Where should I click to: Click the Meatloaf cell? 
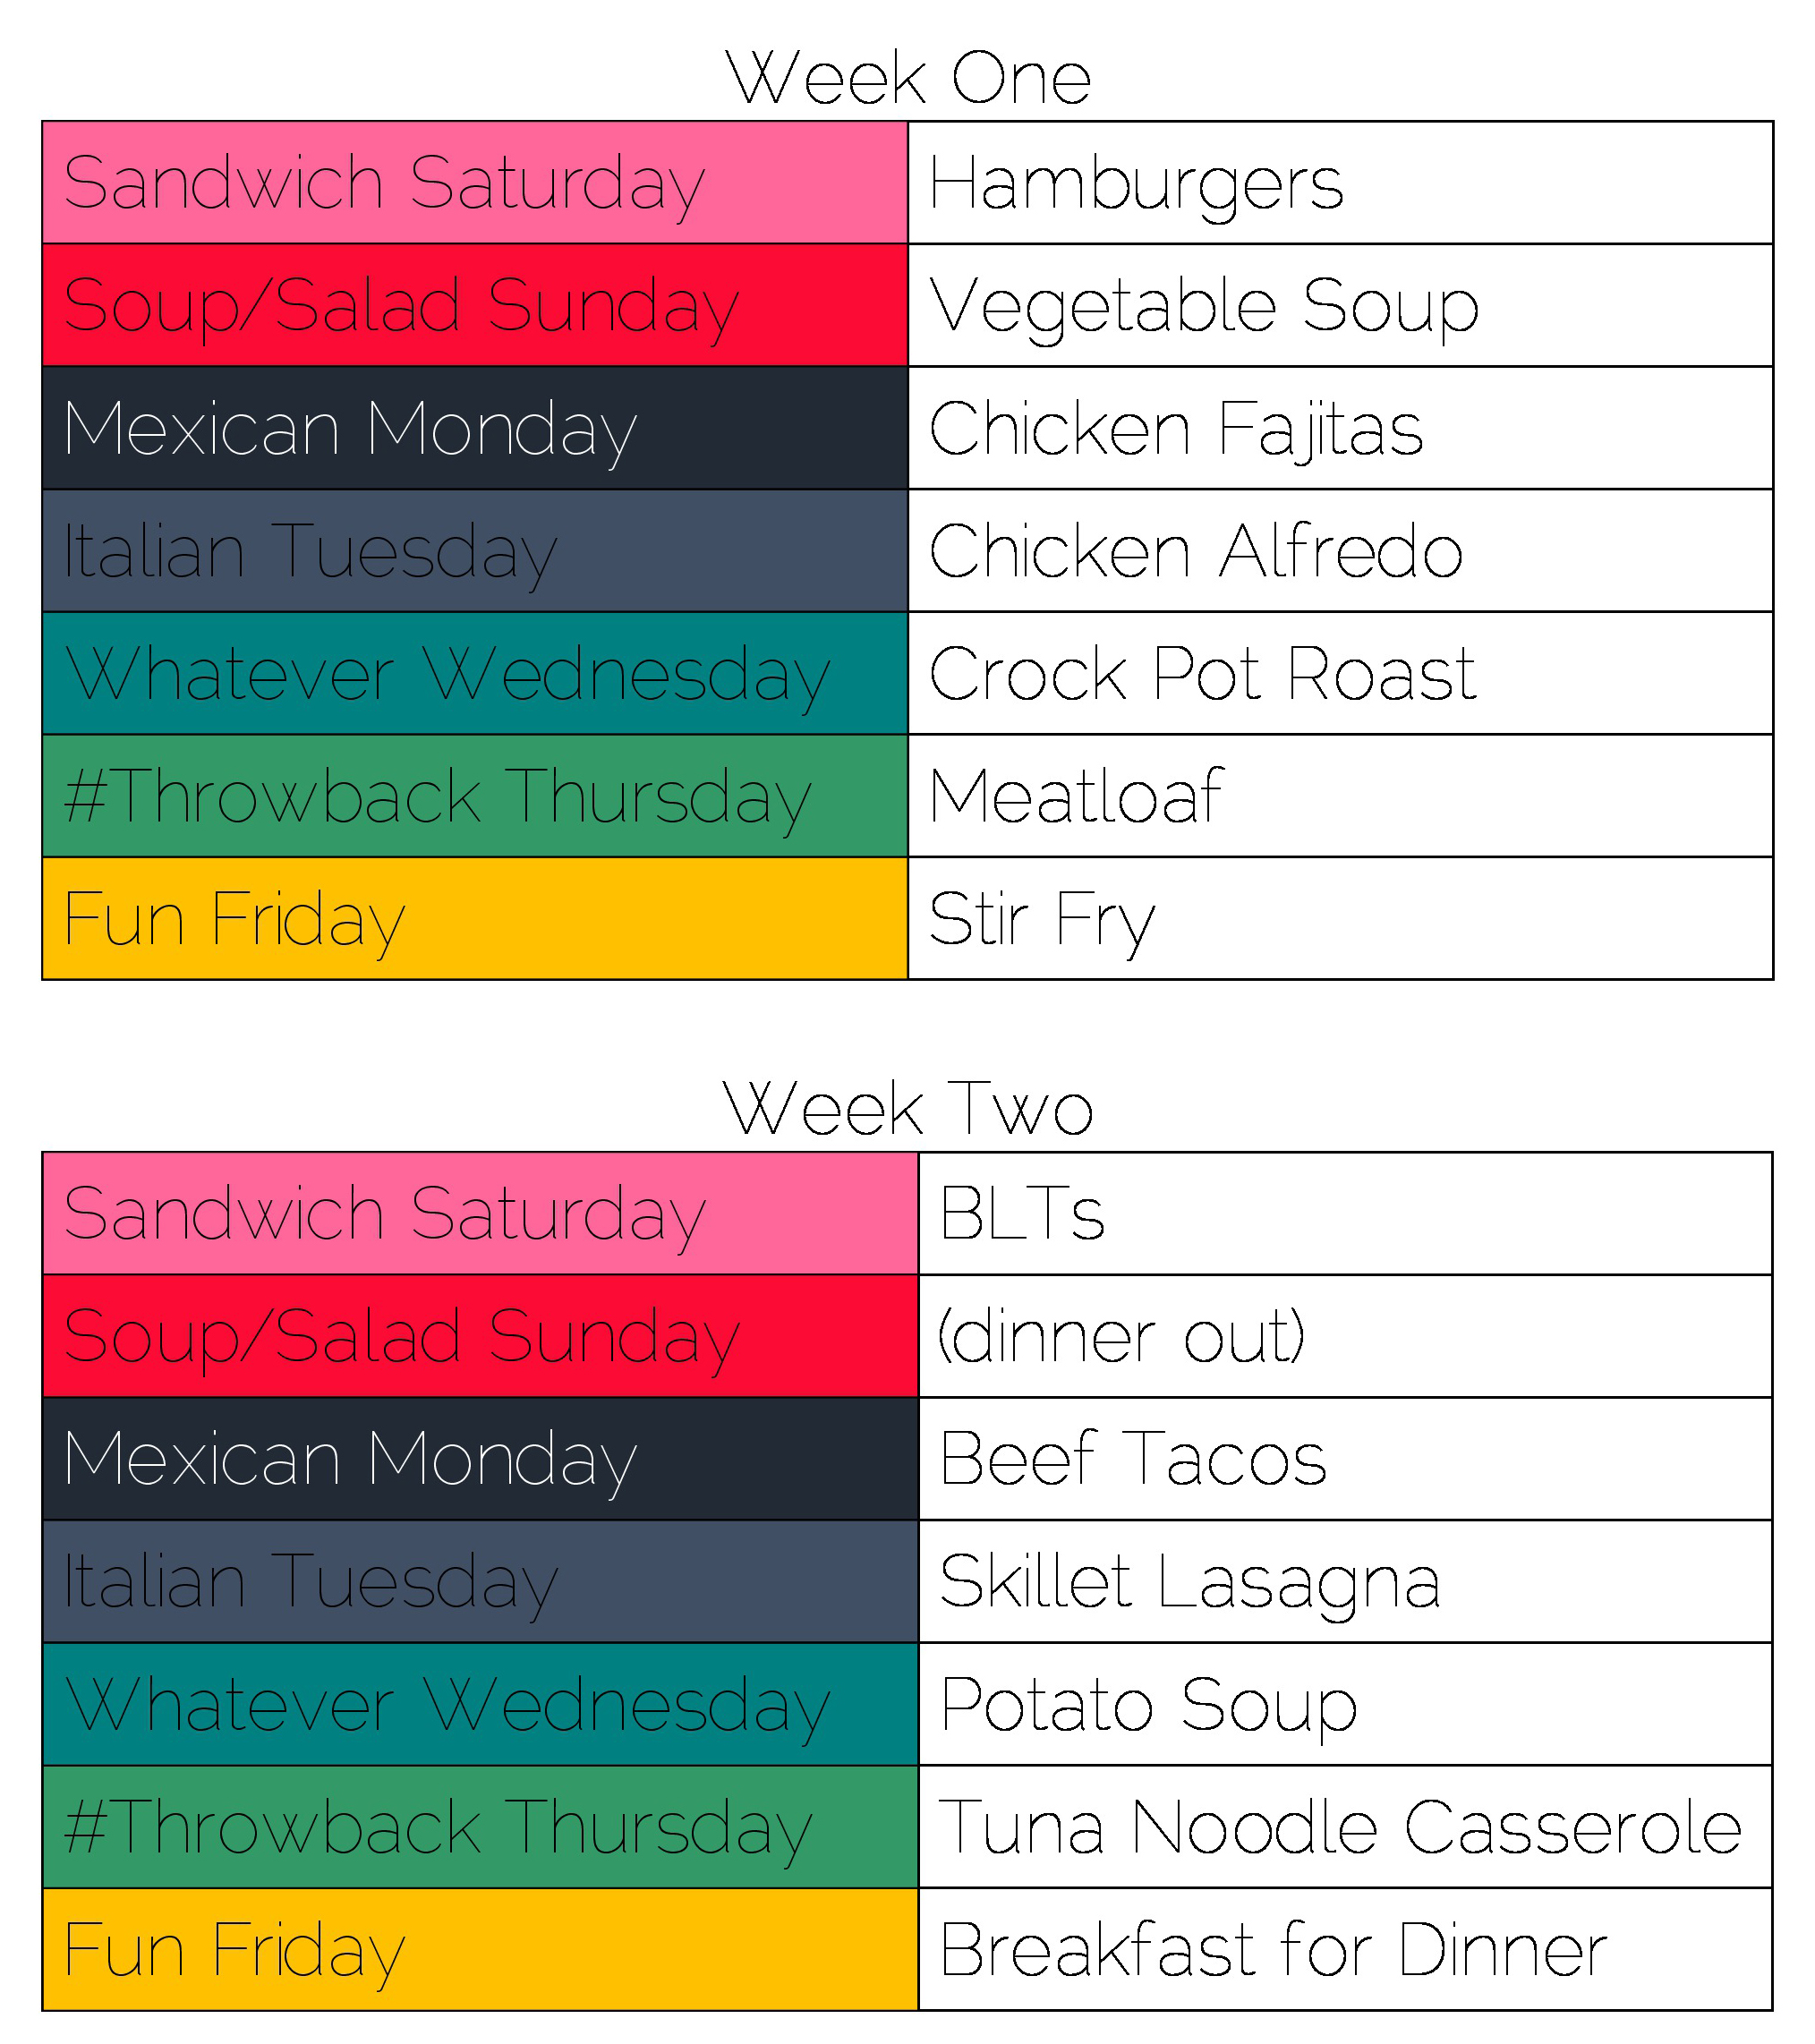[1339, 797]
